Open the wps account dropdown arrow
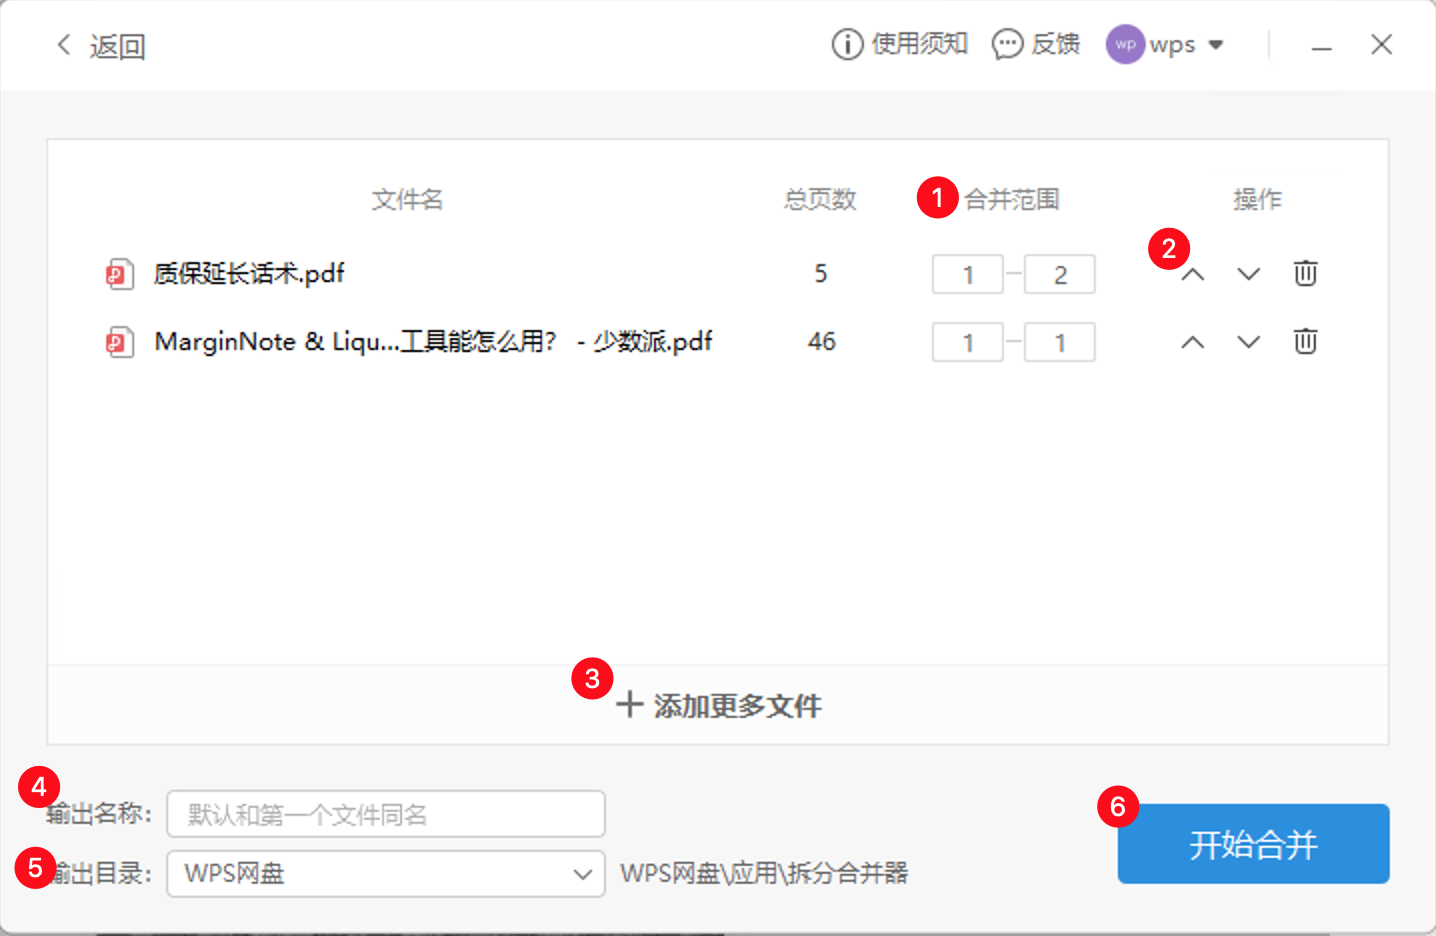Image resolution: width=1436 pixels, height=936 pixels. click(1216, 44)
